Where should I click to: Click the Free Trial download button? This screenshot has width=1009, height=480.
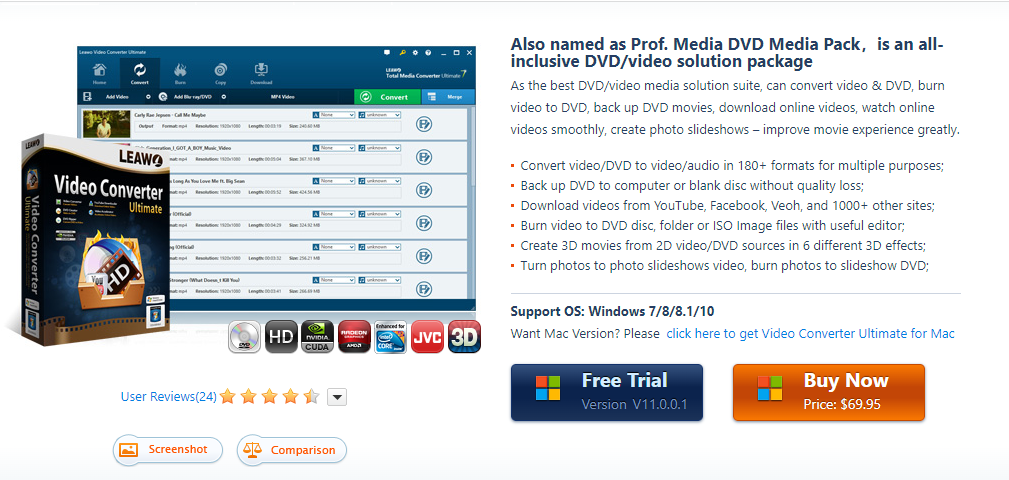click(606, 392)
